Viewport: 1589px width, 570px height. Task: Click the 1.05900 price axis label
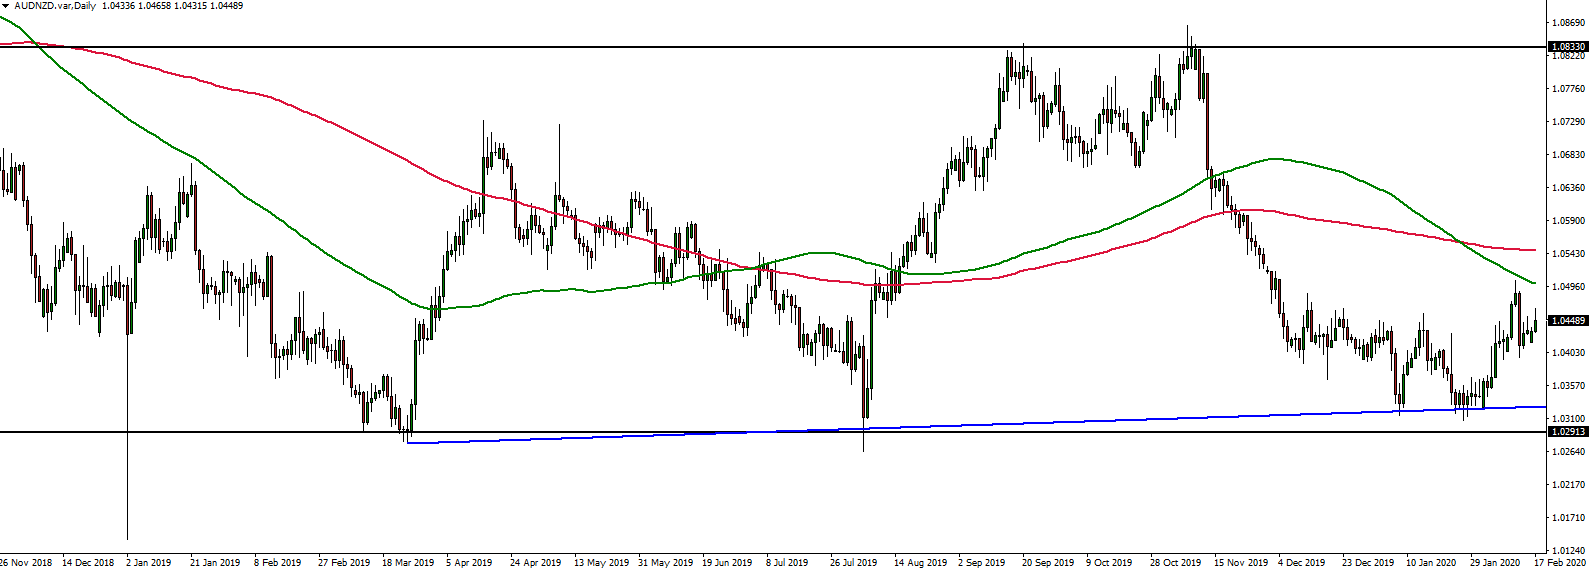coord(1567,221)
